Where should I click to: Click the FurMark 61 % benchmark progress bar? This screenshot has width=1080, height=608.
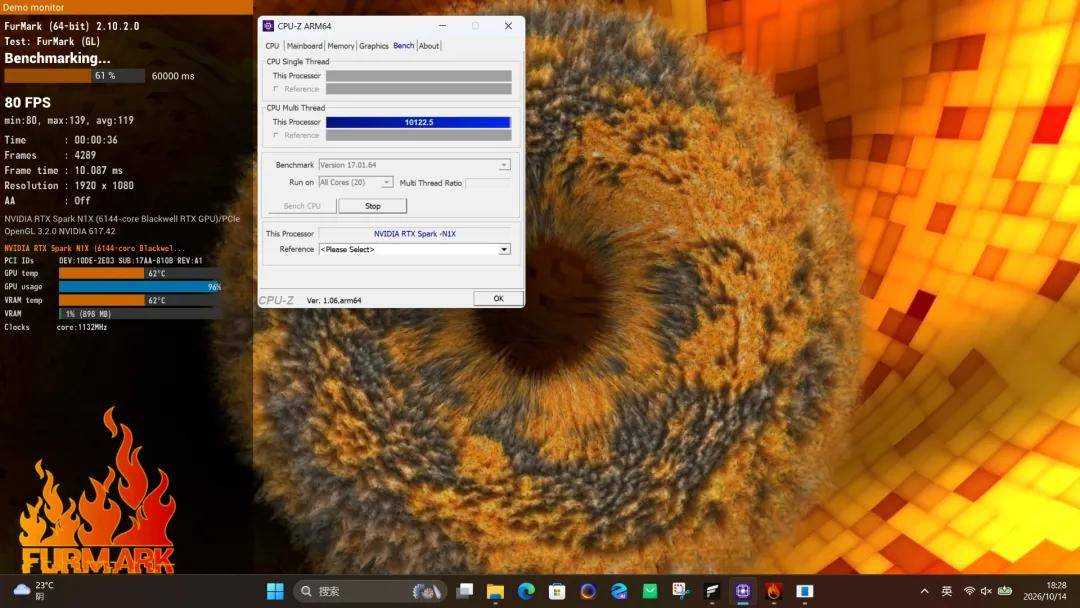(74, 76)
